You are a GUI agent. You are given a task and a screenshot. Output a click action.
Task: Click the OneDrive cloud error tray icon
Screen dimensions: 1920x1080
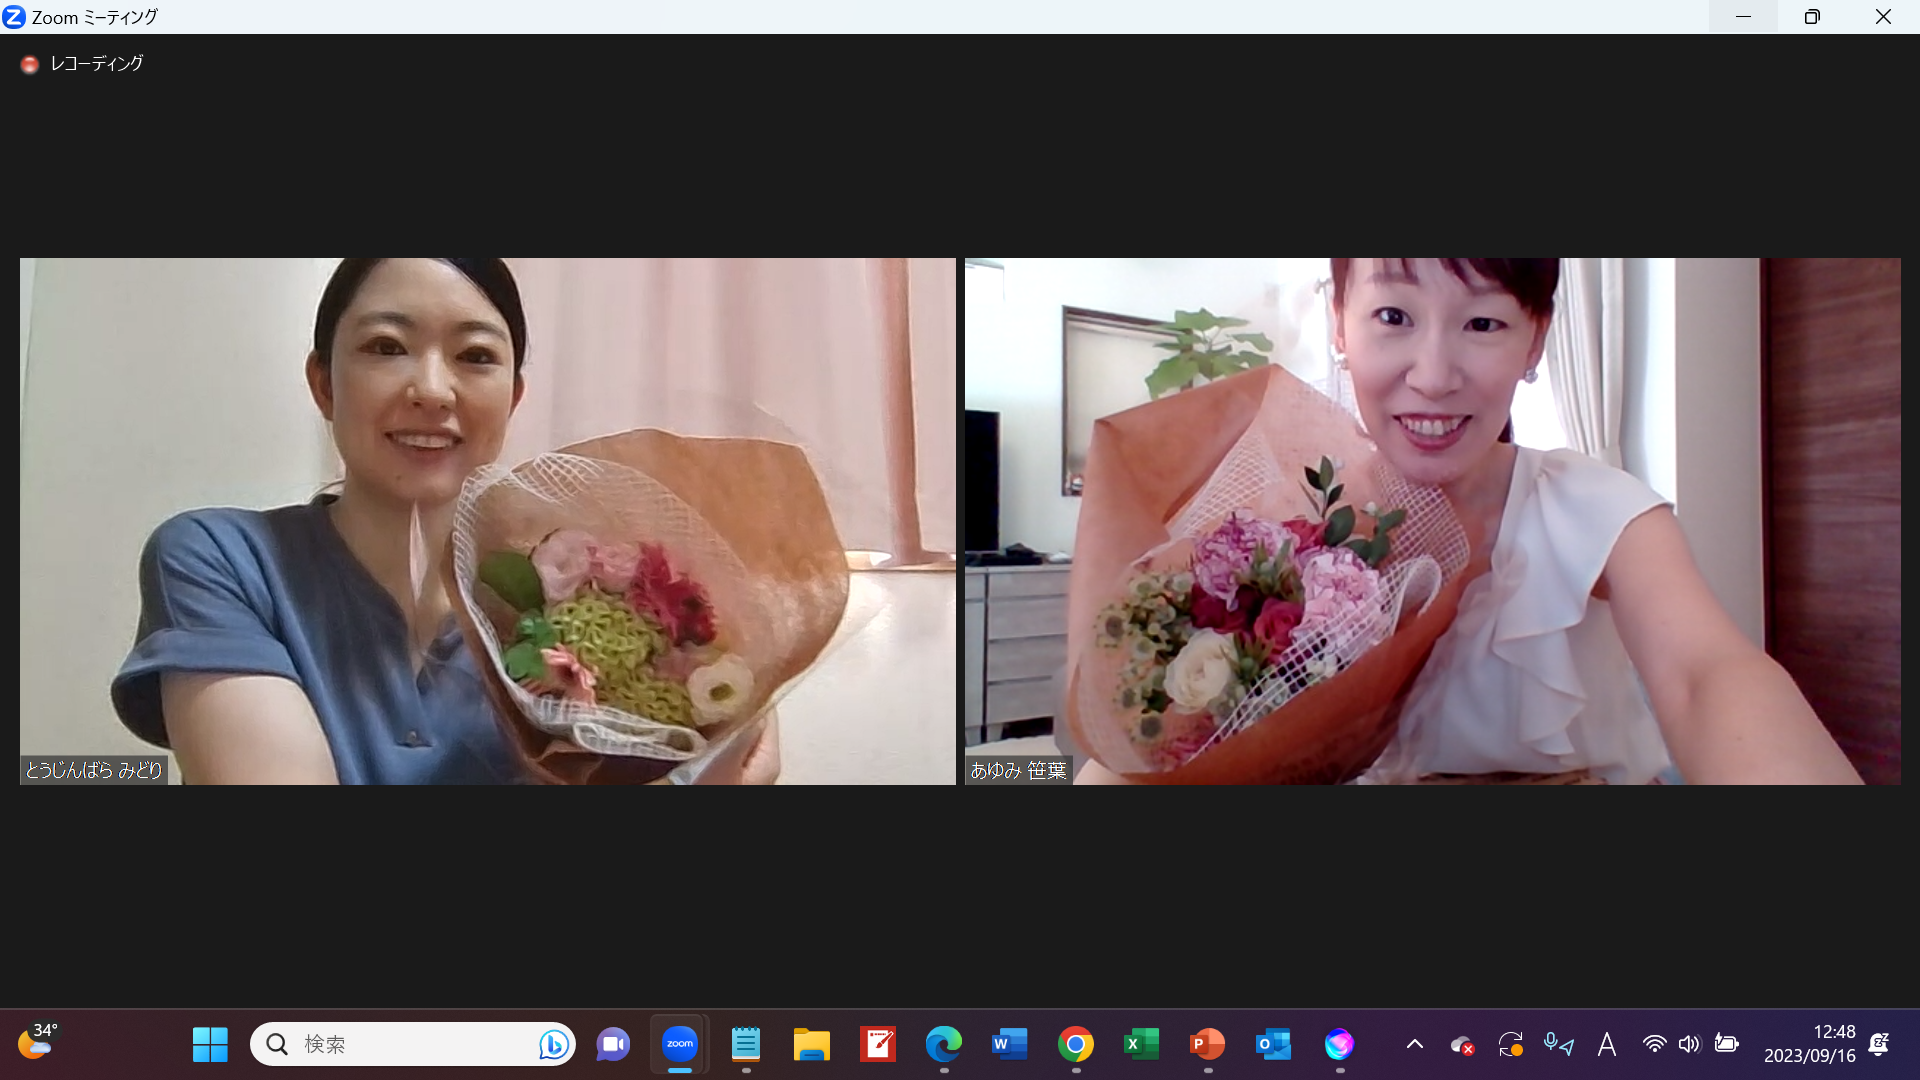coord(1463,1045)
